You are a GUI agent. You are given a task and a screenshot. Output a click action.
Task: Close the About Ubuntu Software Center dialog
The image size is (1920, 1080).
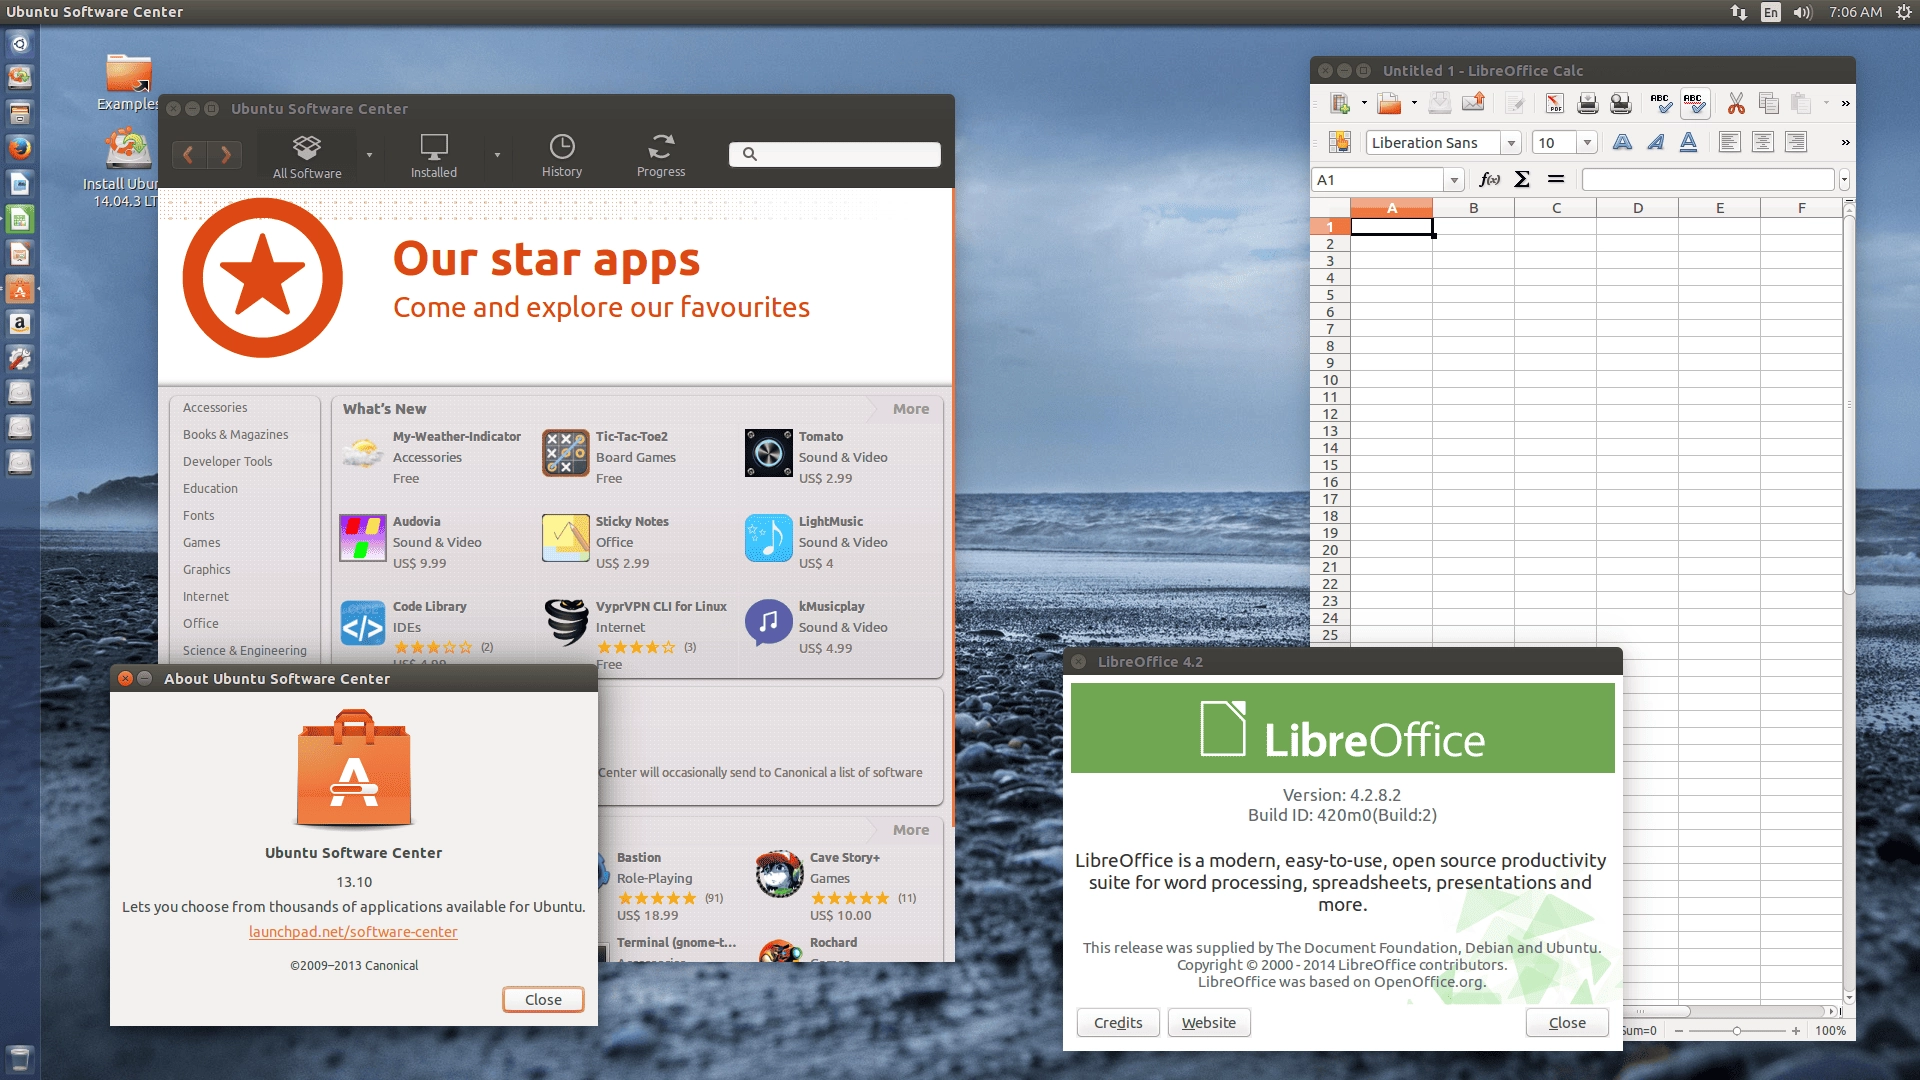(x=543, y=1000)
